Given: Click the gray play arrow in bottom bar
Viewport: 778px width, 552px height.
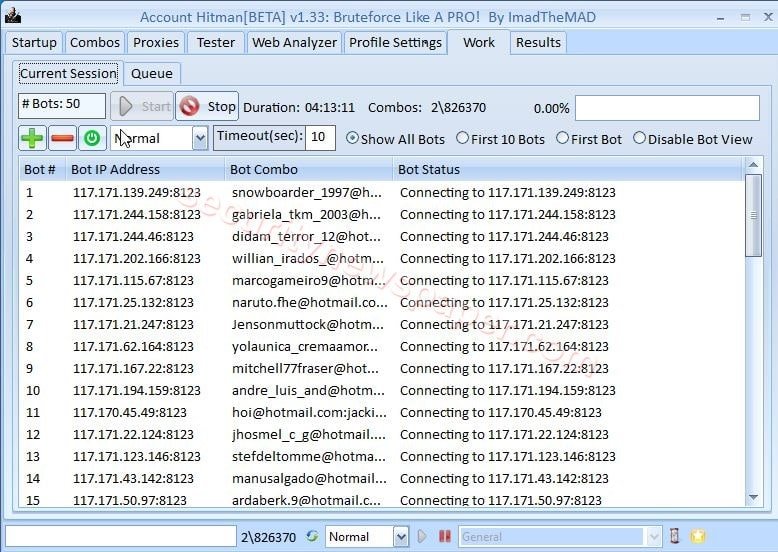Looking at the screenshot, I should [422, 536].
